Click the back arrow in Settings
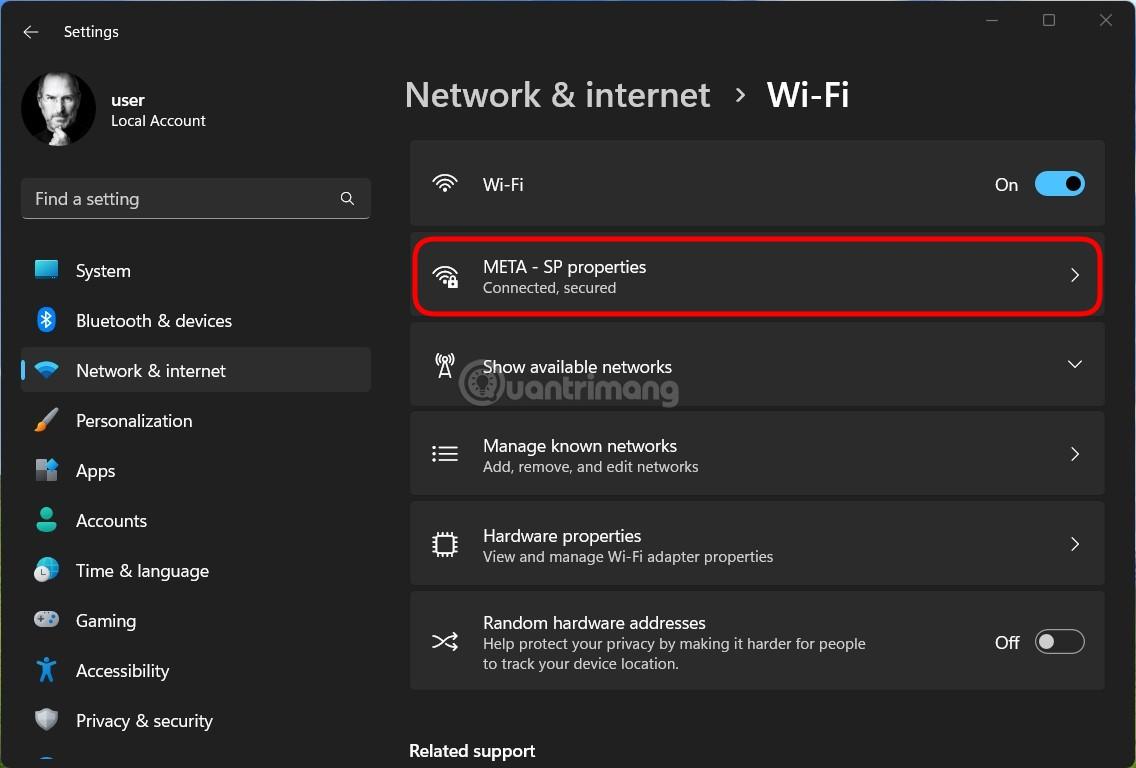The height and width of the screenshot is (768, 1136). click(30, 32)
